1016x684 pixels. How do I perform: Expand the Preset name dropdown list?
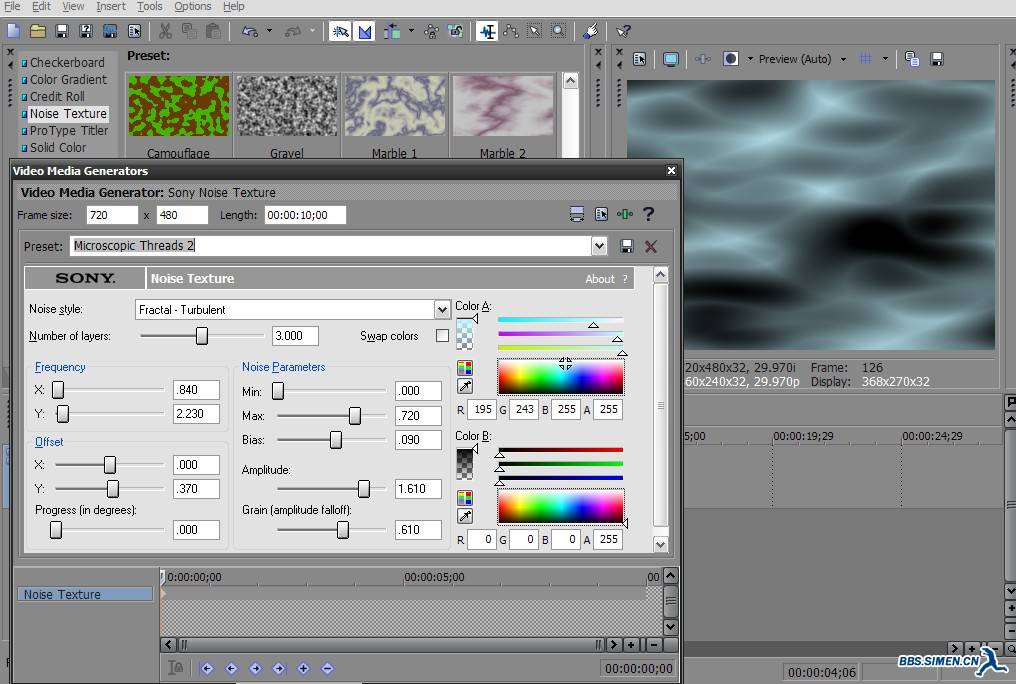click(x=599, y=246)
